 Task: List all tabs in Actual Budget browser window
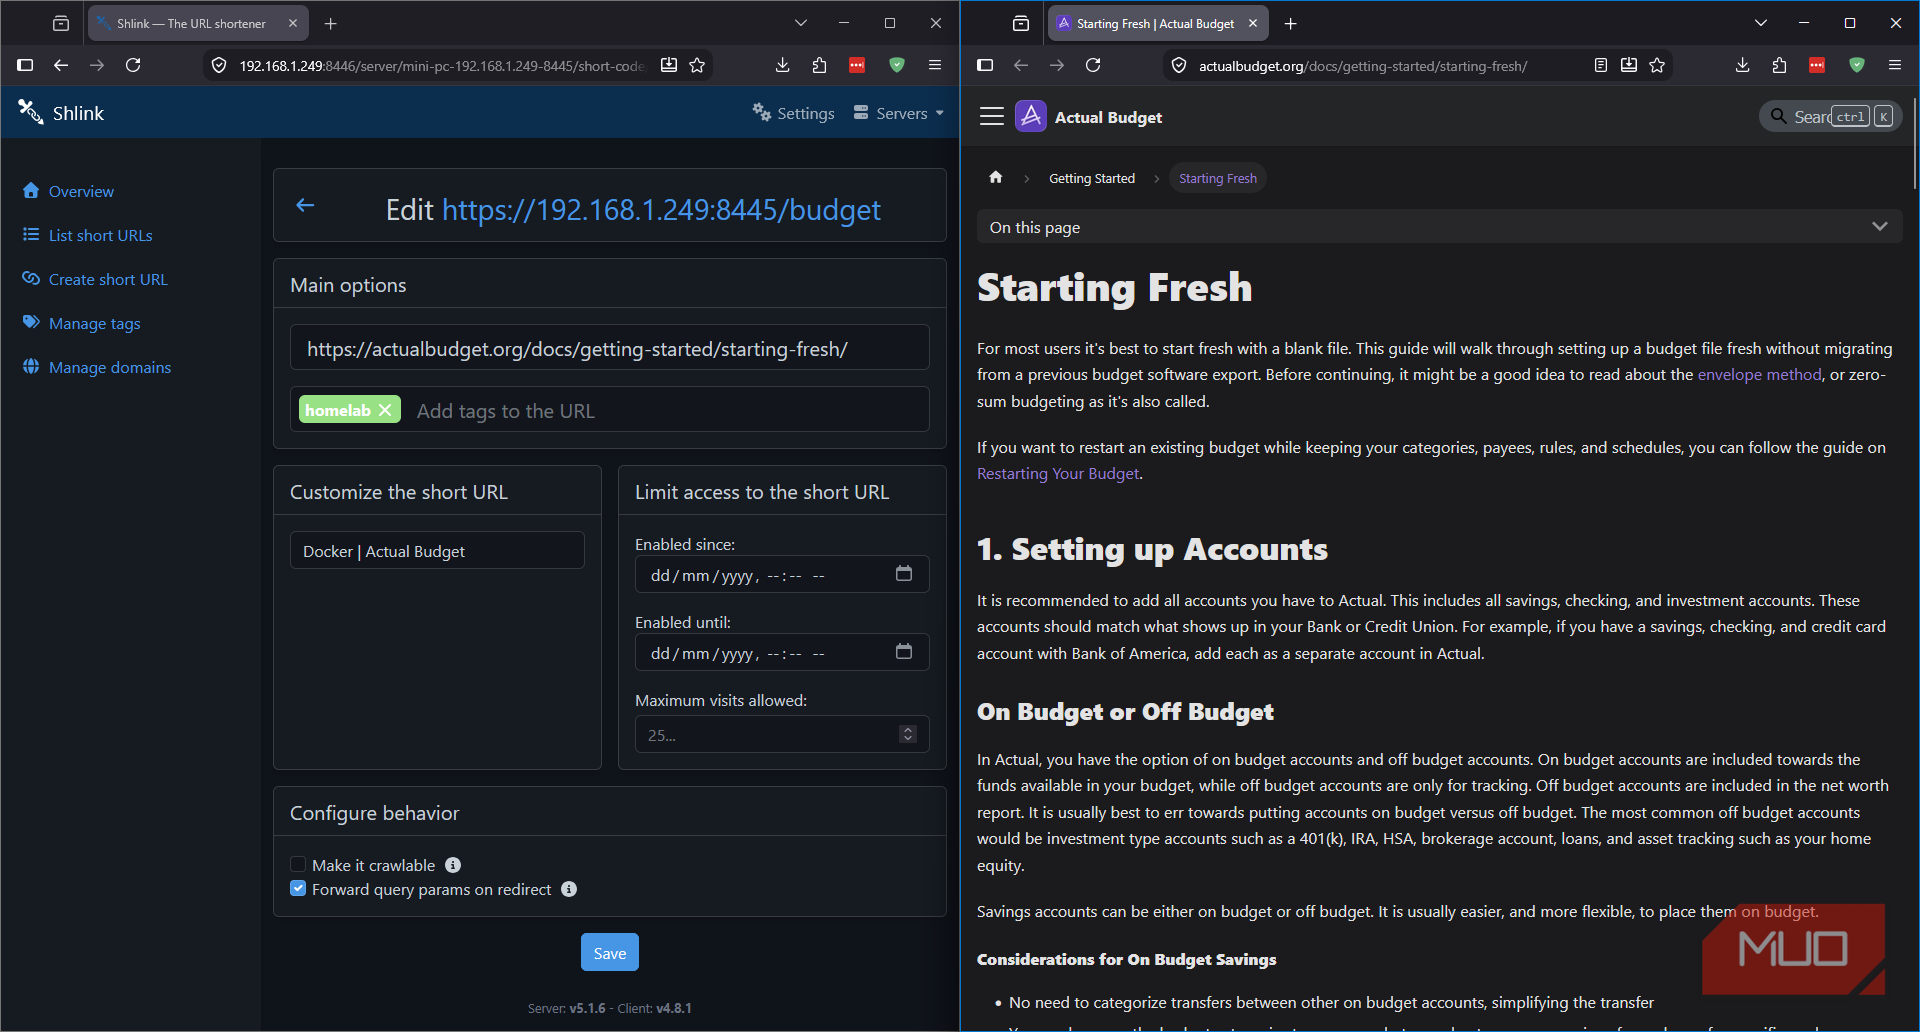pyautogui.click(x=1761, y=23)
